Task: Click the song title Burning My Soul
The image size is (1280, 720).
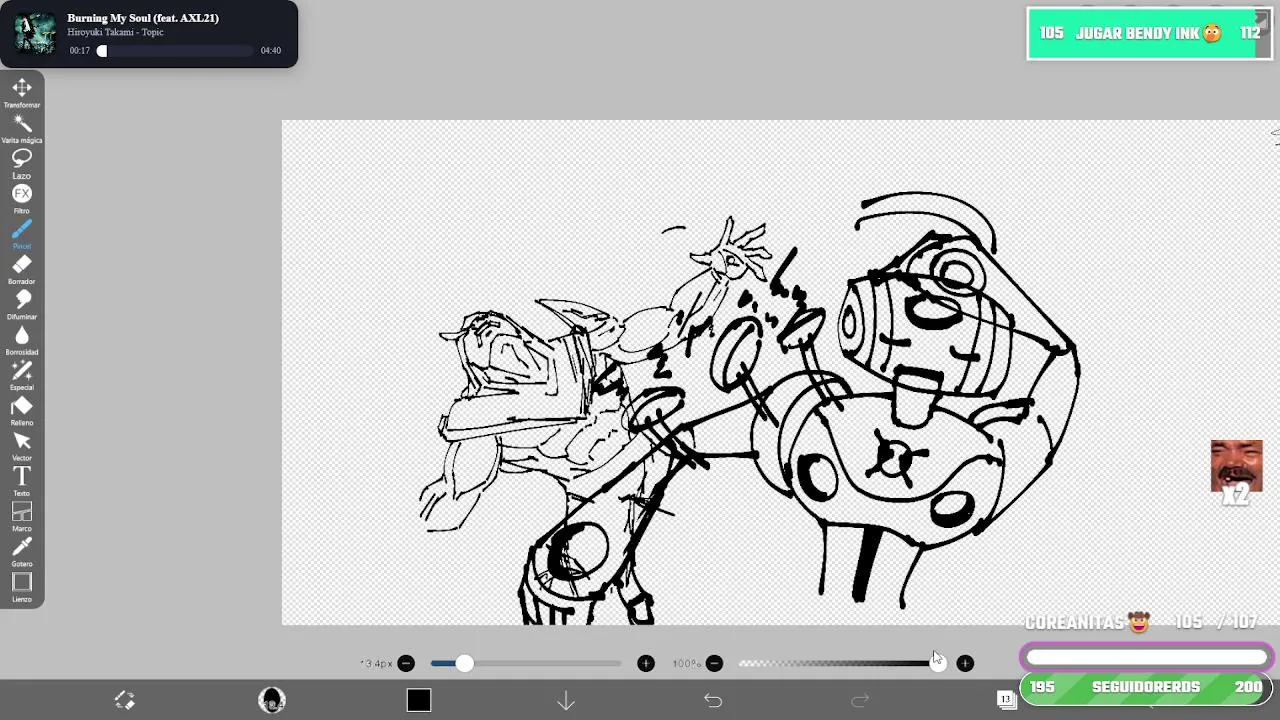Action: tap(143, 18)
